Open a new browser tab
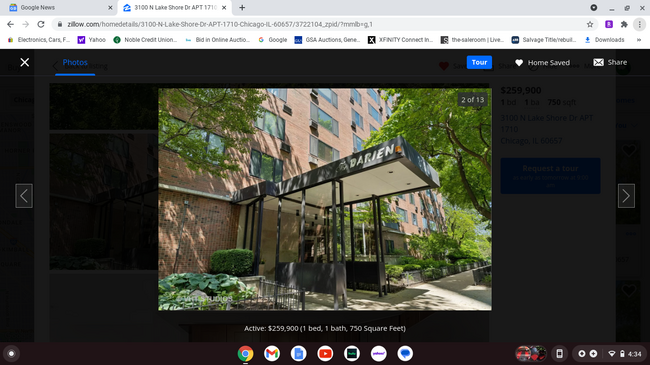Viewport: 650px width, 365px height. (x=242, y=7)
